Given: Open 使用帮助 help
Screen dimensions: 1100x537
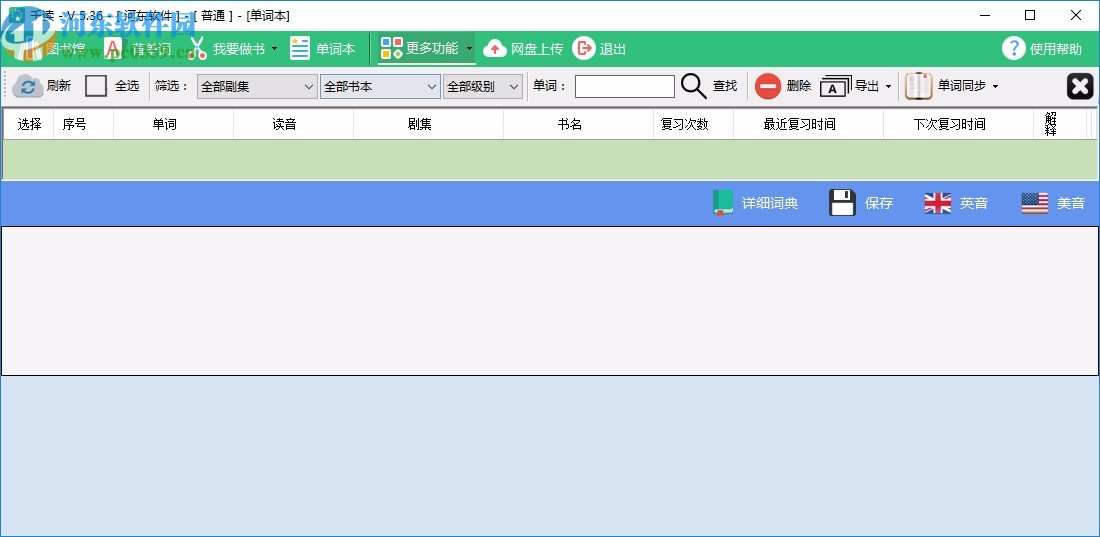Looking at the screenshot, I should click(x=1042, y=49).
